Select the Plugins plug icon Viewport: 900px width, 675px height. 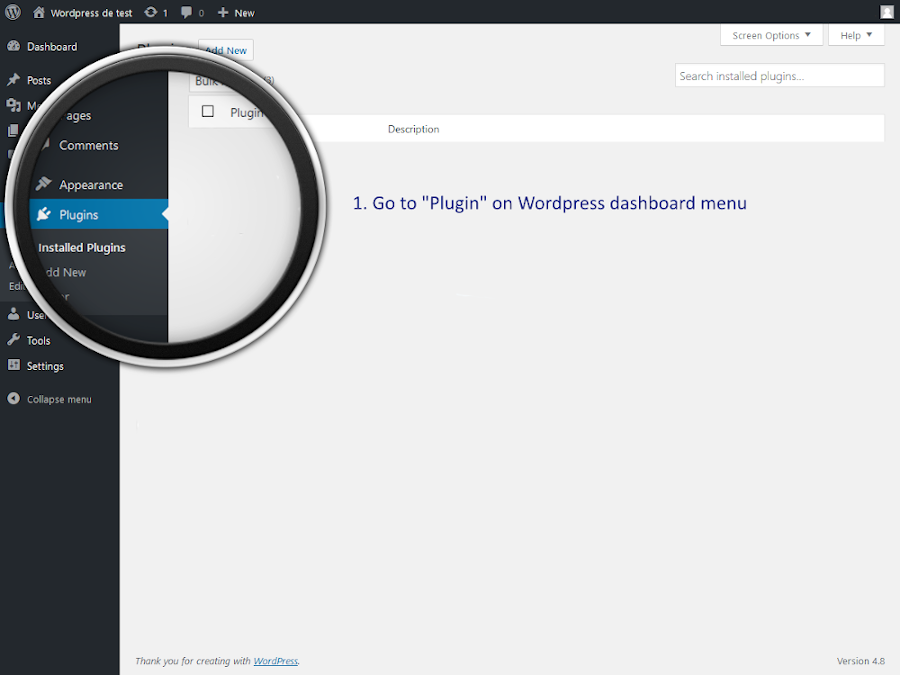[44, 214]
